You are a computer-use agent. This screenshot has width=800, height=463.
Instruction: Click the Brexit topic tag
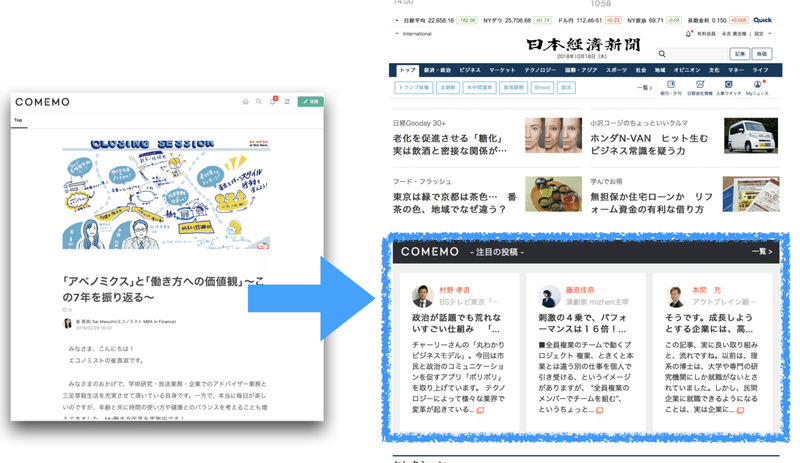tap(542, 88)
